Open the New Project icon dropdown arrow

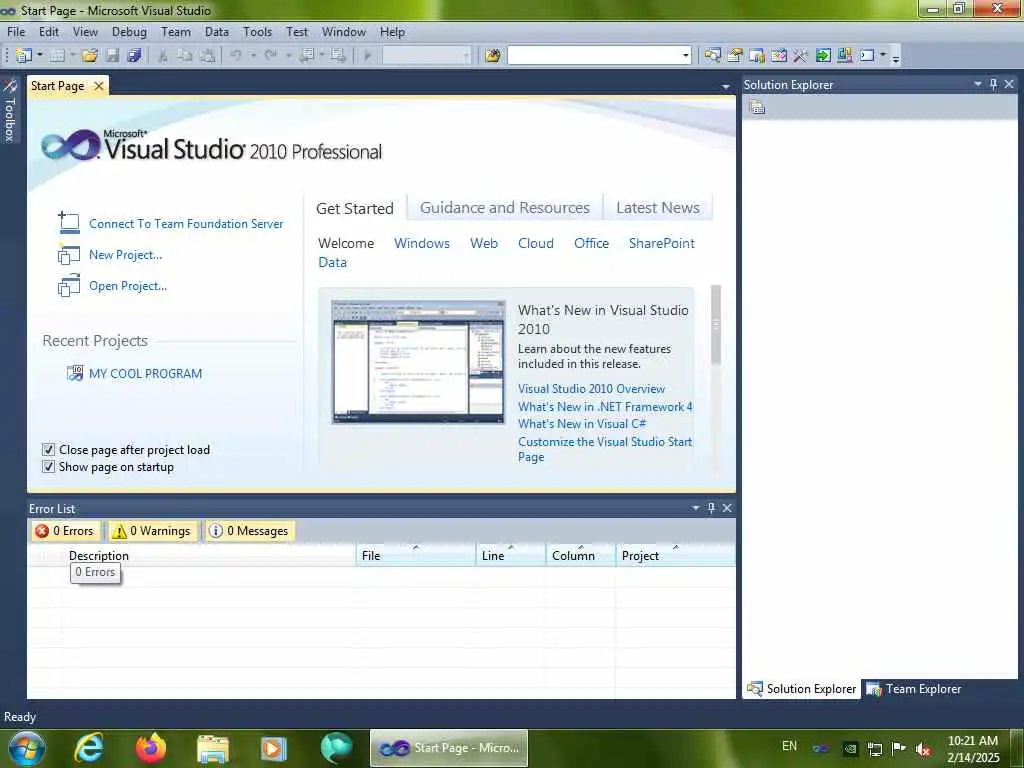40,56
